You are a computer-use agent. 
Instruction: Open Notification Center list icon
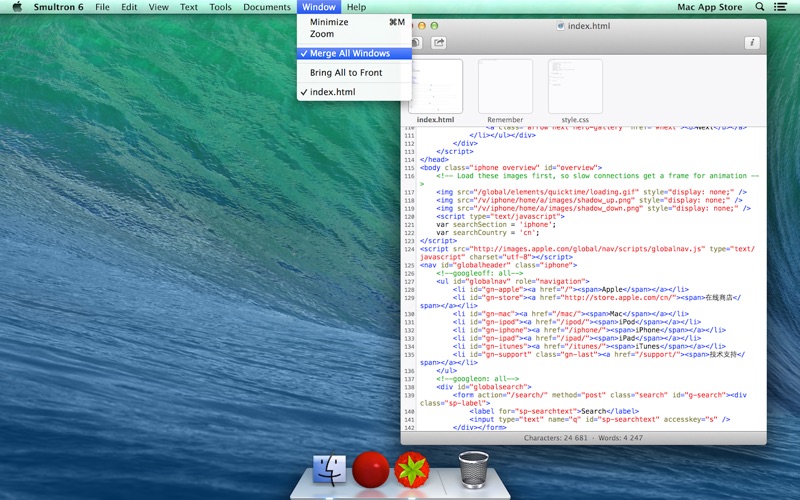[780, 7]
